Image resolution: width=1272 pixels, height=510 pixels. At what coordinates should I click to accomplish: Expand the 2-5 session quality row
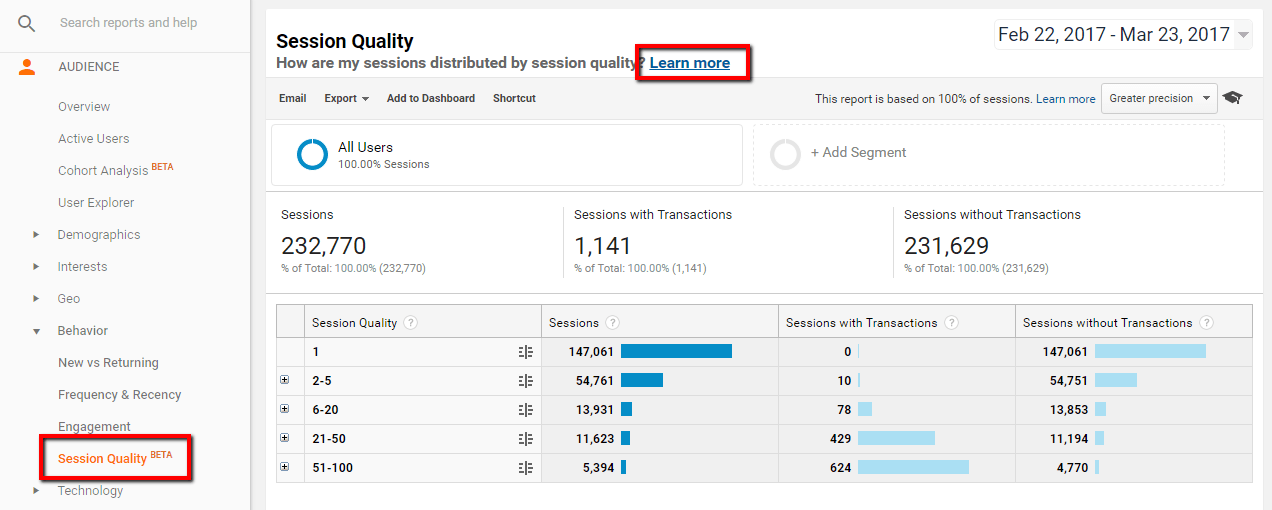(x=285, y=380)
